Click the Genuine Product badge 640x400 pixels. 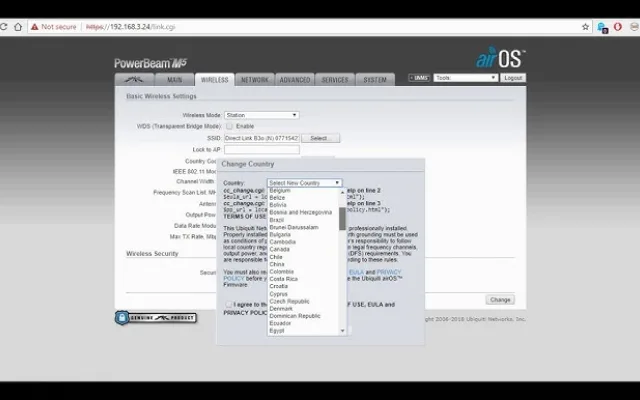[x=156, y=318]
